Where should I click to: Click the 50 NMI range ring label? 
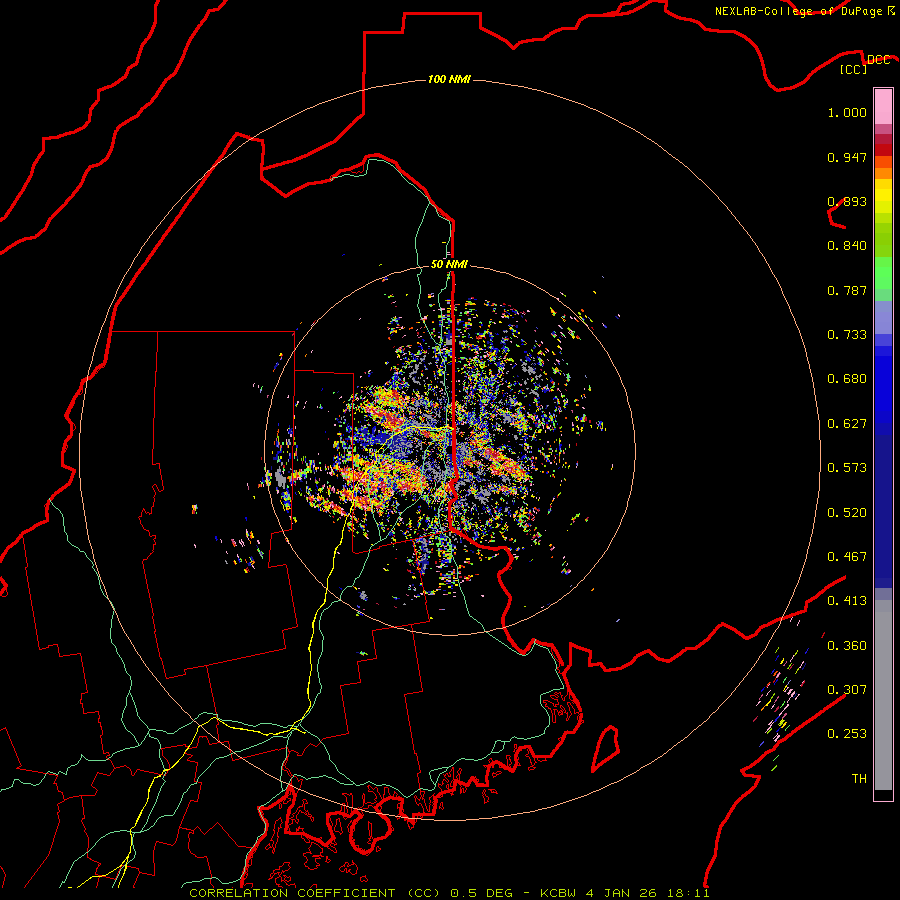tap(449, 264)
